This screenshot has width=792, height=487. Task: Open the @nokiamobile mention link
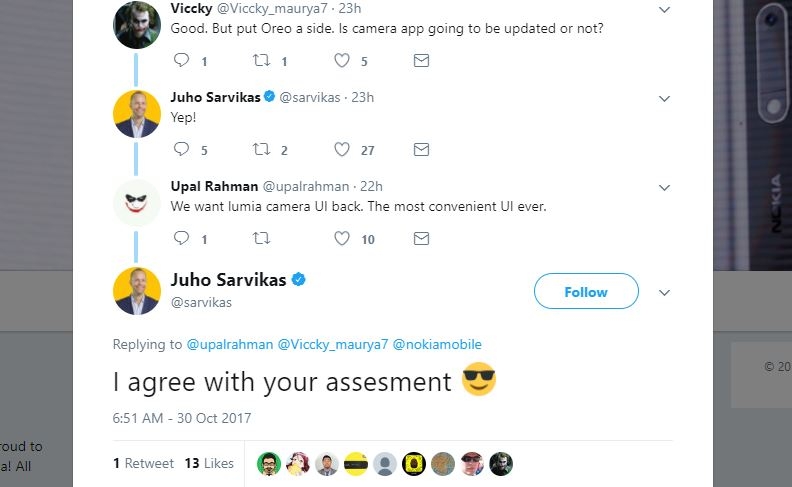[x=437, y=345]
